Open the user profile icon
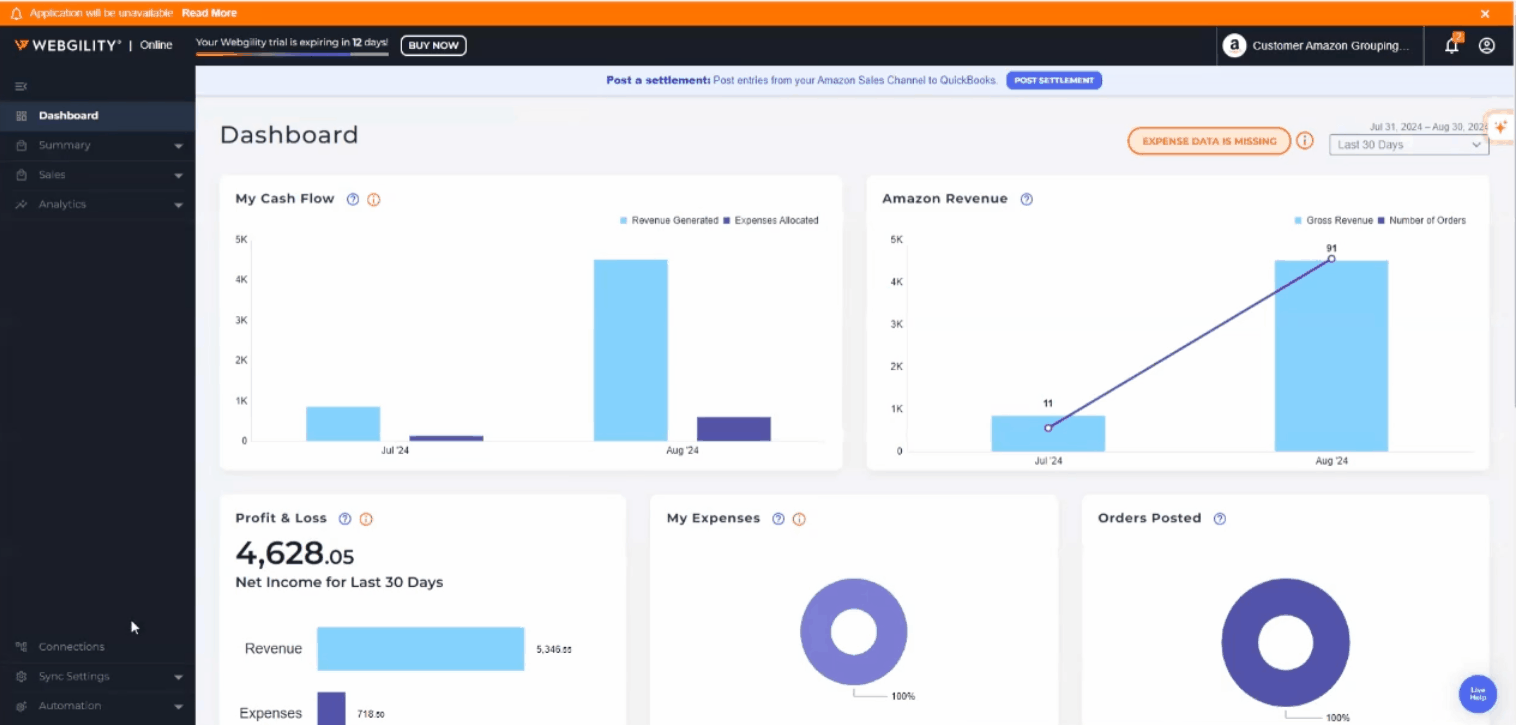This screenshot has width=1516, height=725. click(x=1486, y=46)
